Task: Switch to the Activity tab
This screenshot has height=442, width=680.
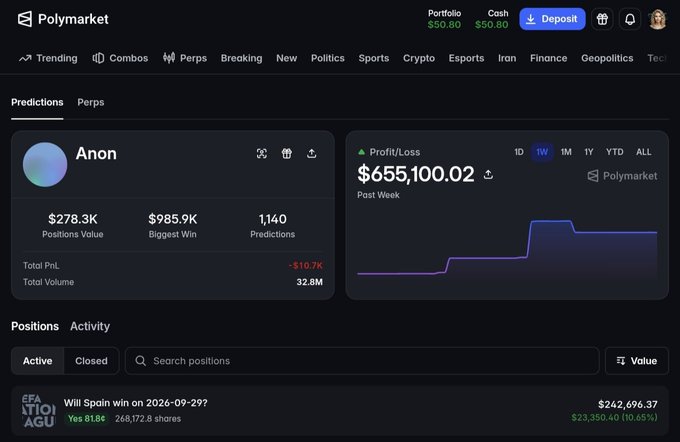Action: 90,326
